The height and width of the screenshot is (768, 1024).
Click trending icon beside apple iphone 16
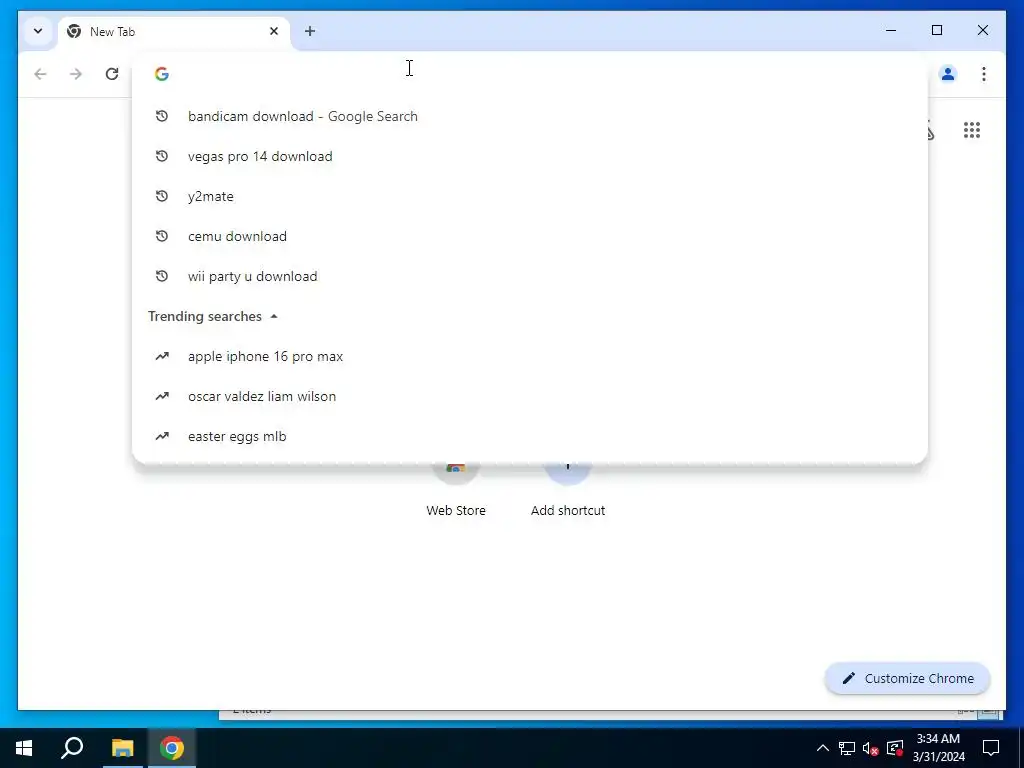(x=162, y=356)
